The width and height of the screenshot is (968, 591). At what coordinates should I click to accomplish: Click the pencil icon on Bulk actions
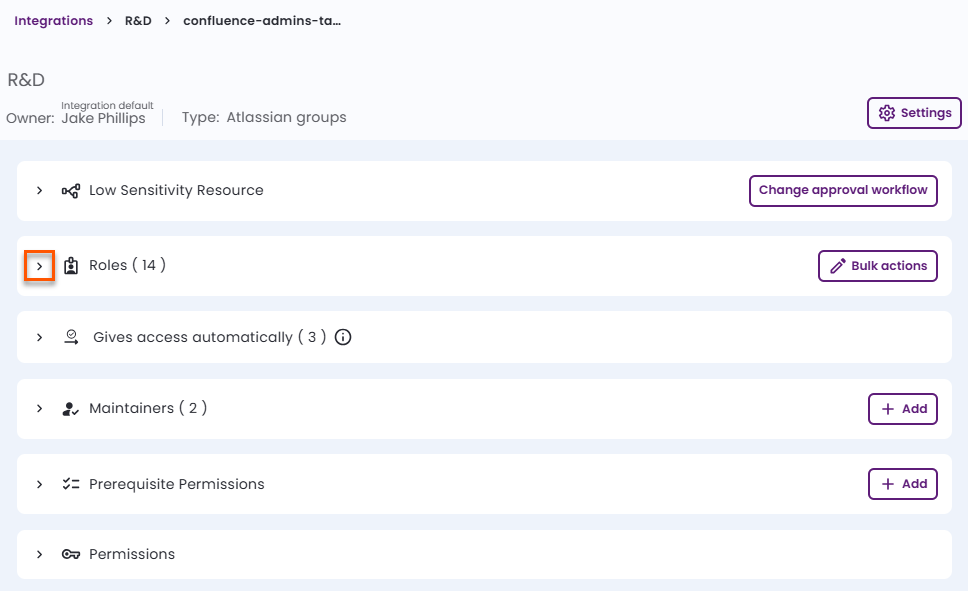tap(837, 265)
